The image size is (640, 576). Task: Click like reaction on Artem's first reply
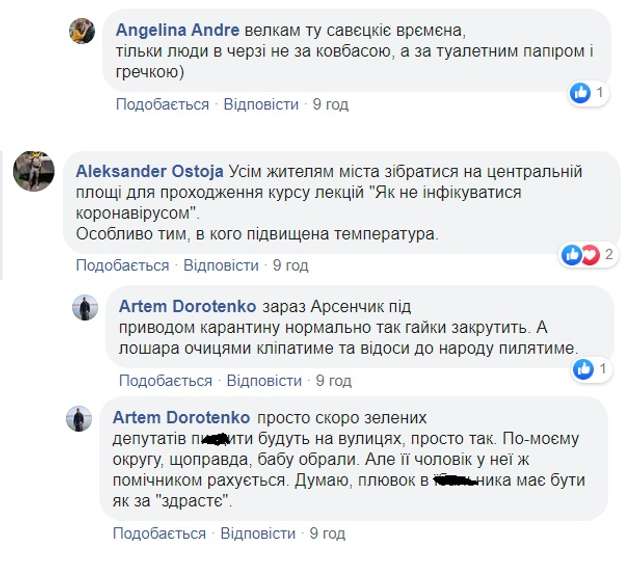[x=583, y=370]
